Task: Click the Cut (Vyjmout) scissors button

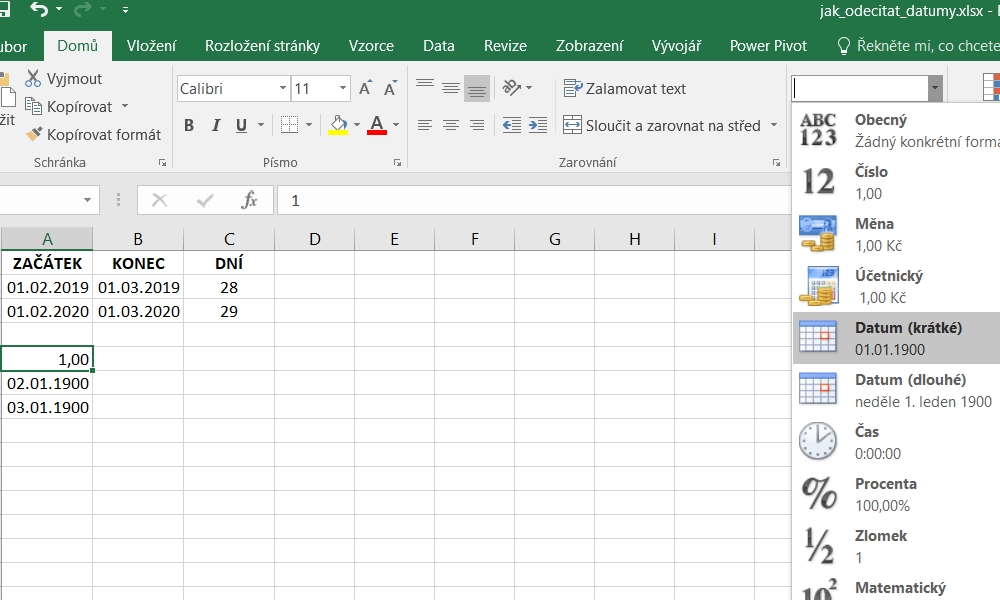Action: point(63,78)
